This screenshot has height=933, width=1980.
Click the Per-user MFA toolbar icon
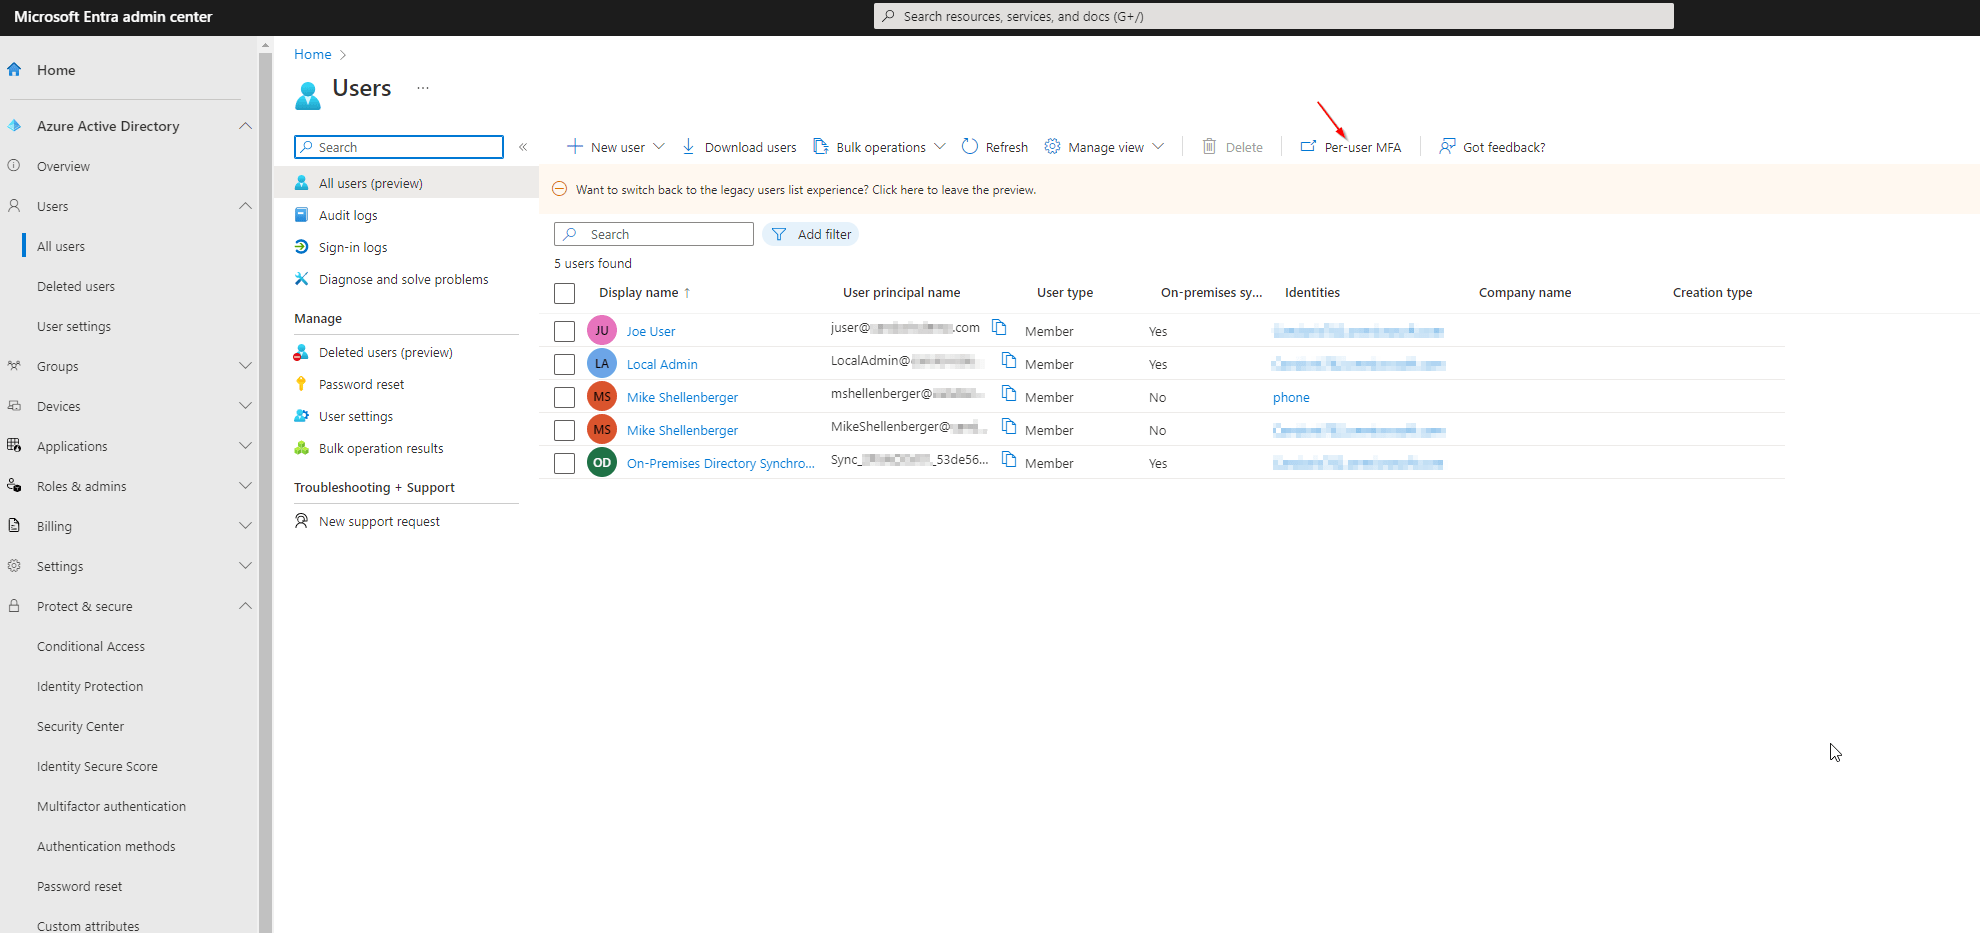coord(1308,146)
